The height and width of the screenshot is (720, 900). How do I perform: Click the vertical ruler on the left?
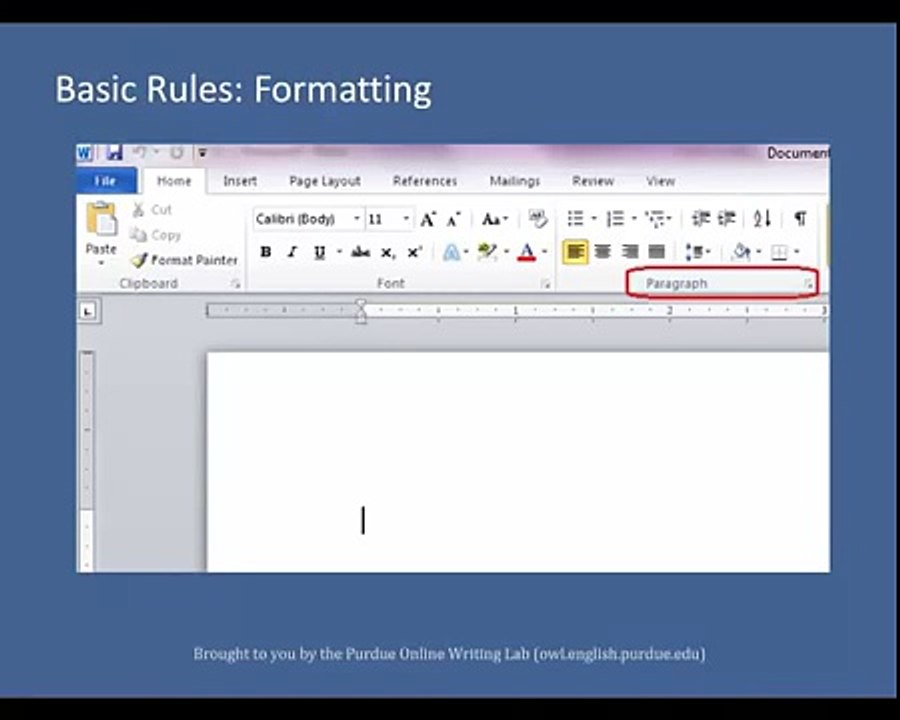click(x=87, y=461)
